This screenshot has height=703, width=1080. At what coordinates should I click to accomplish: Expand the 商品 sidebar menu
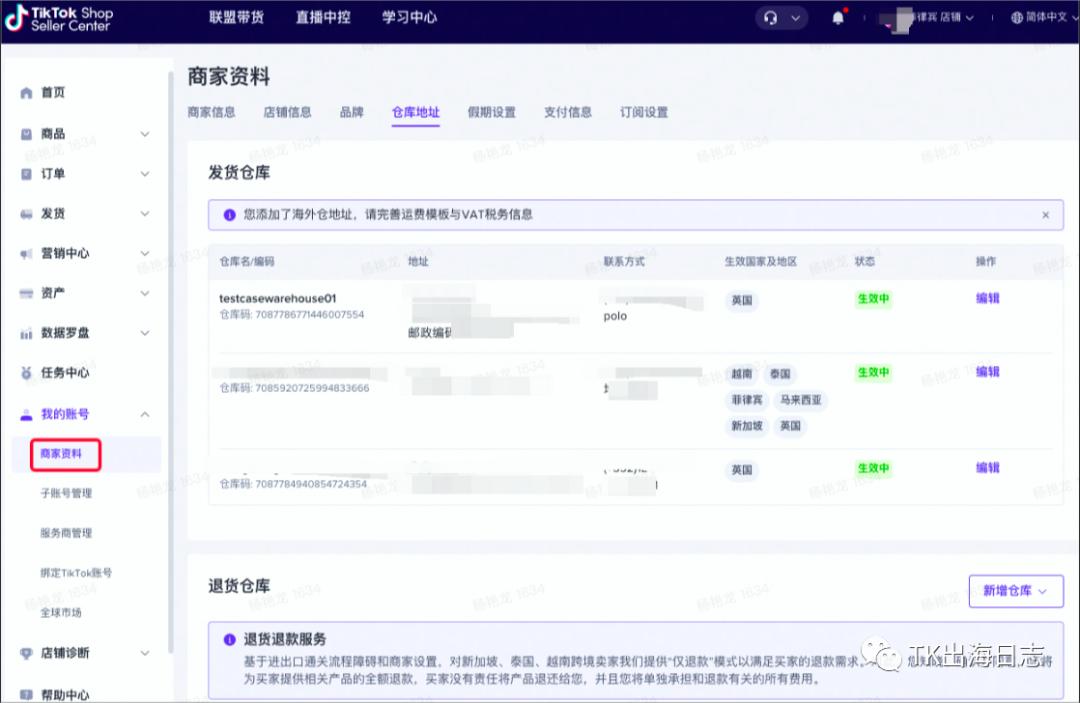[145, 134]
